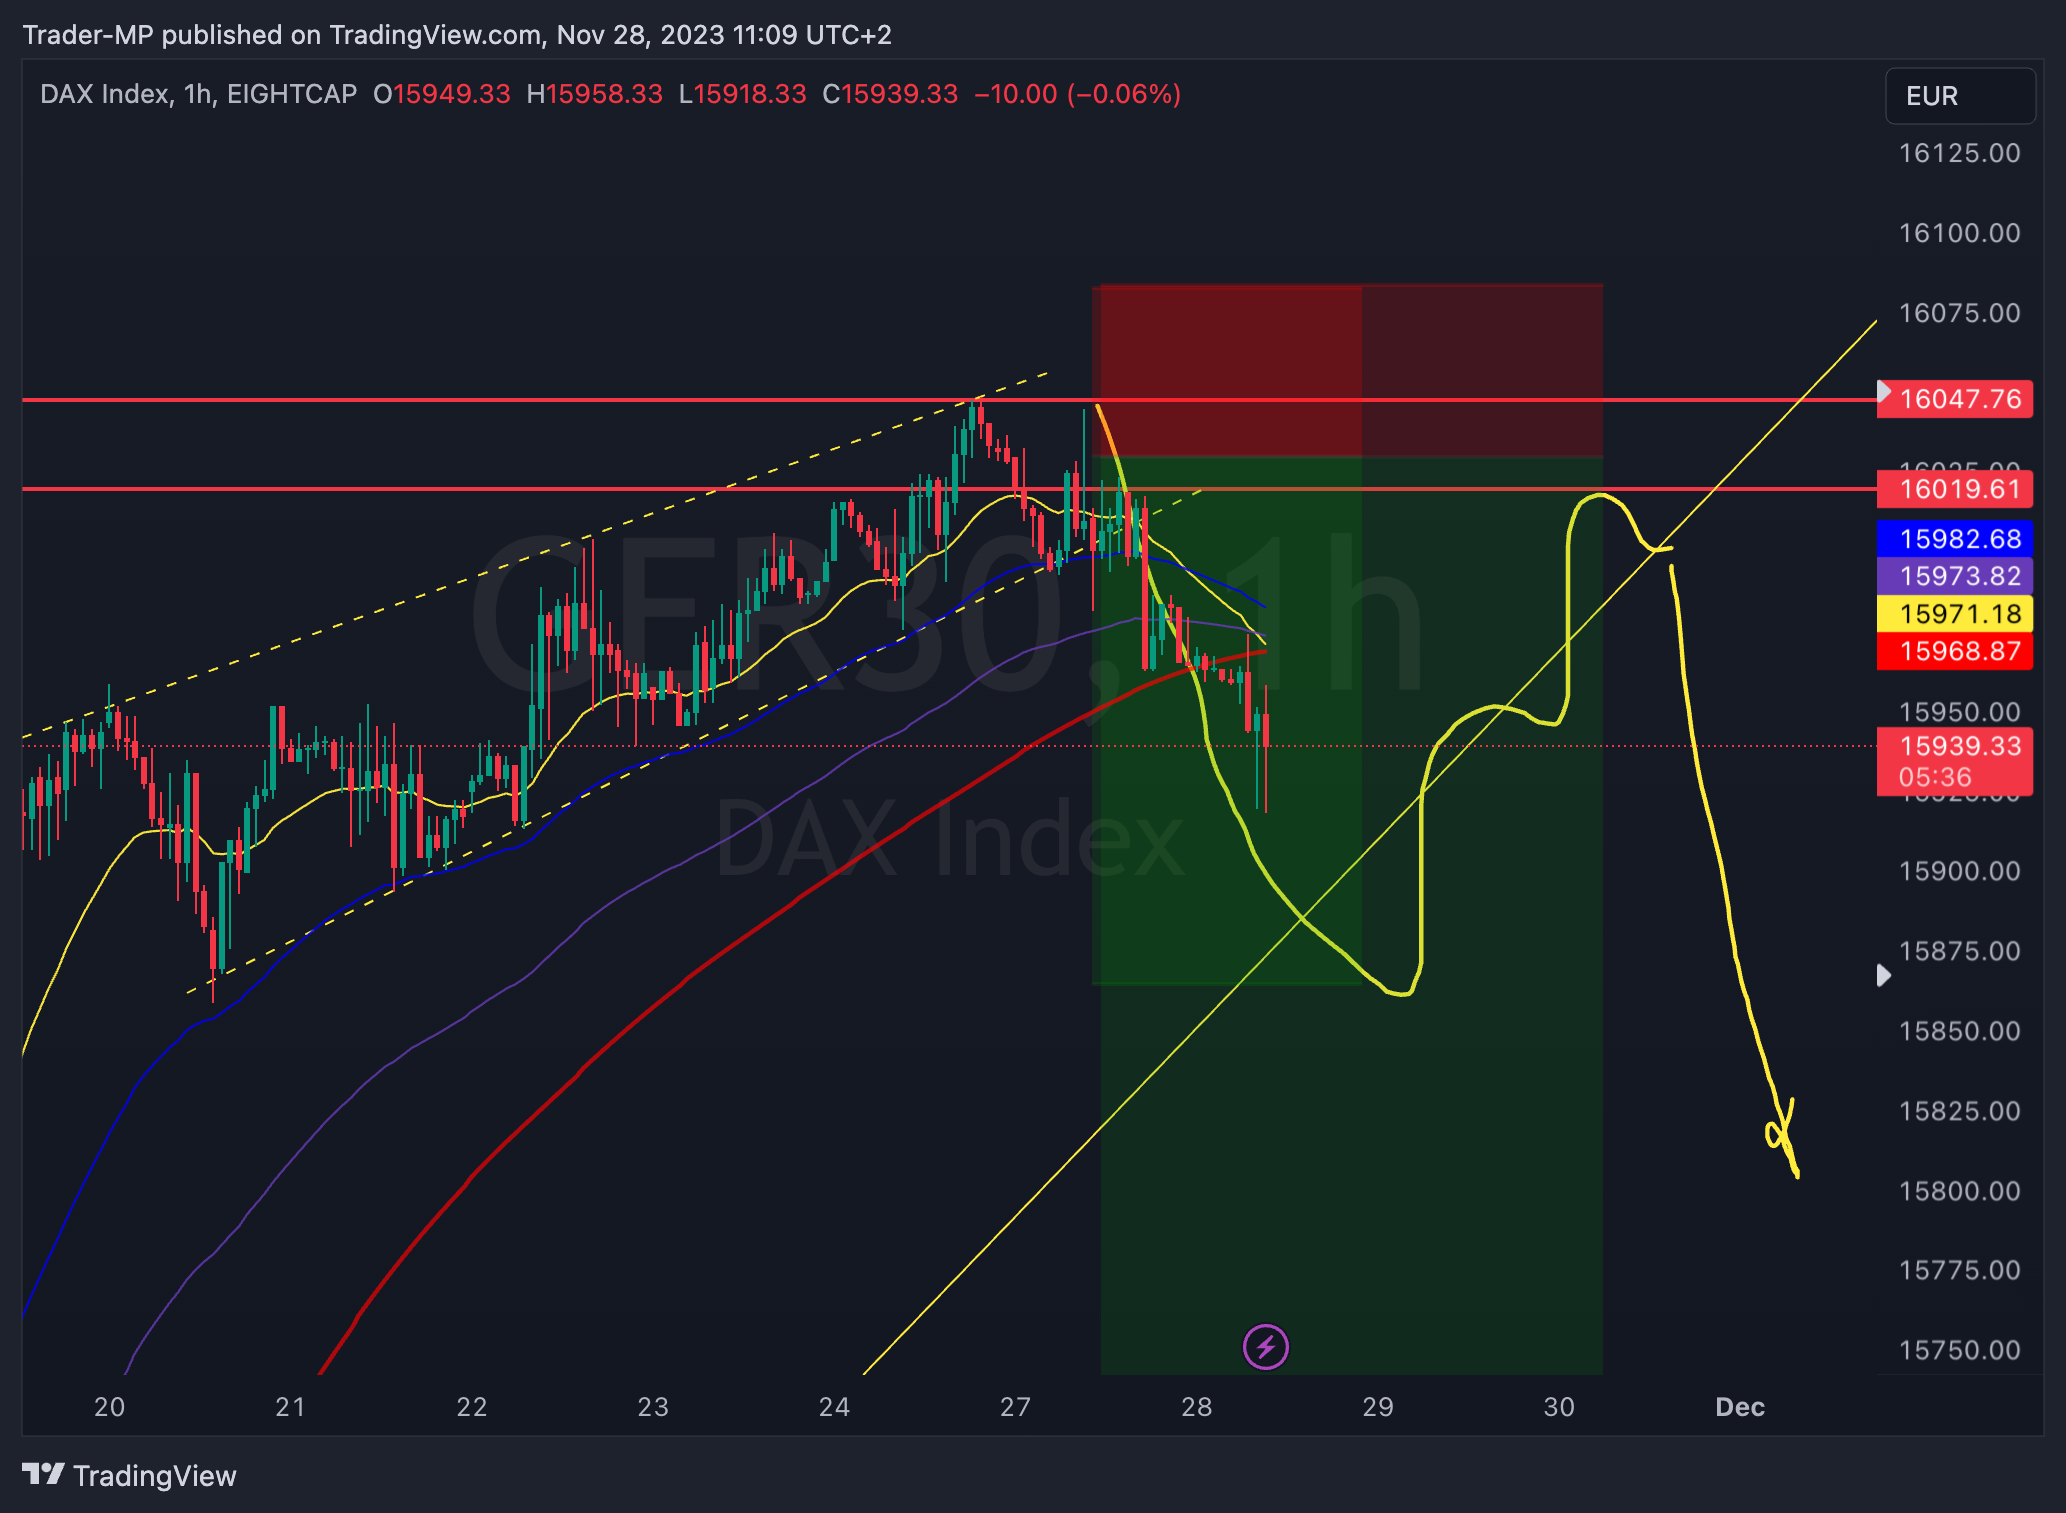Click the 15875.00 price axis label
This screenshot has width=2066, height=1513.
(1959, 951)
